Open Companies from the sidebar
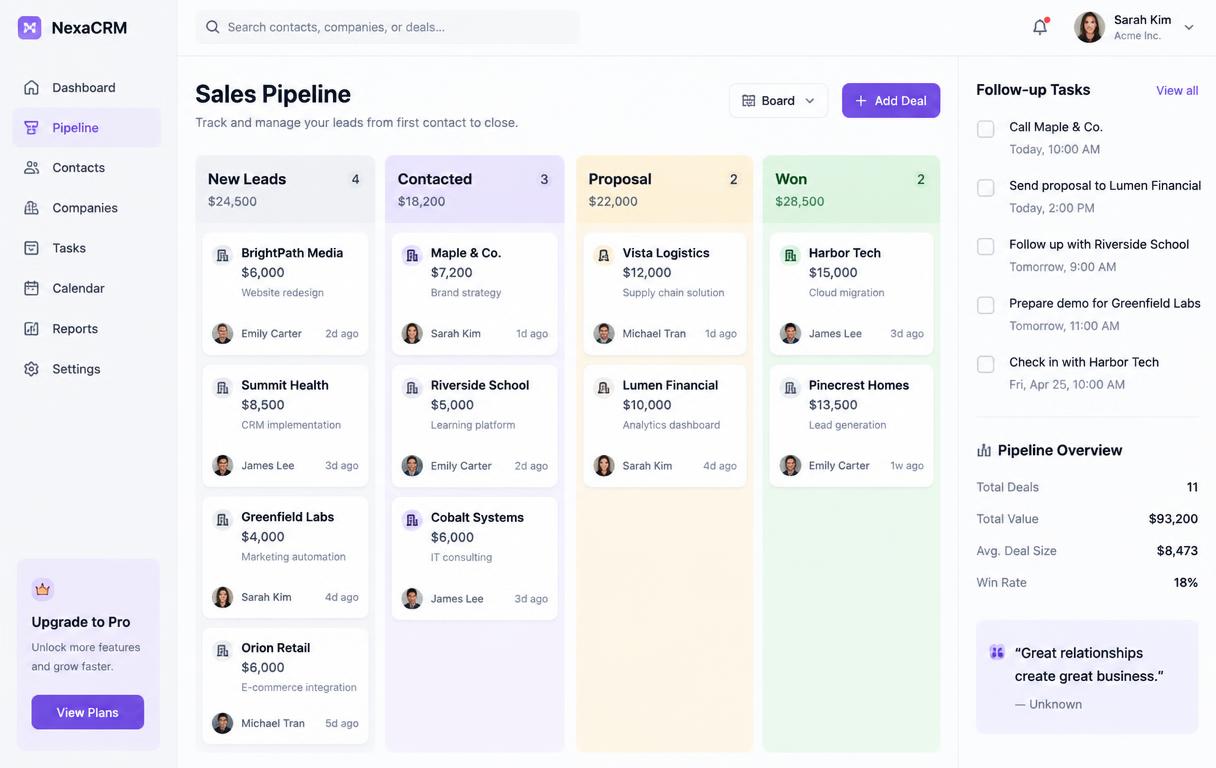The width and height of the screenshot is (1216, 768). tap(86, 208)
